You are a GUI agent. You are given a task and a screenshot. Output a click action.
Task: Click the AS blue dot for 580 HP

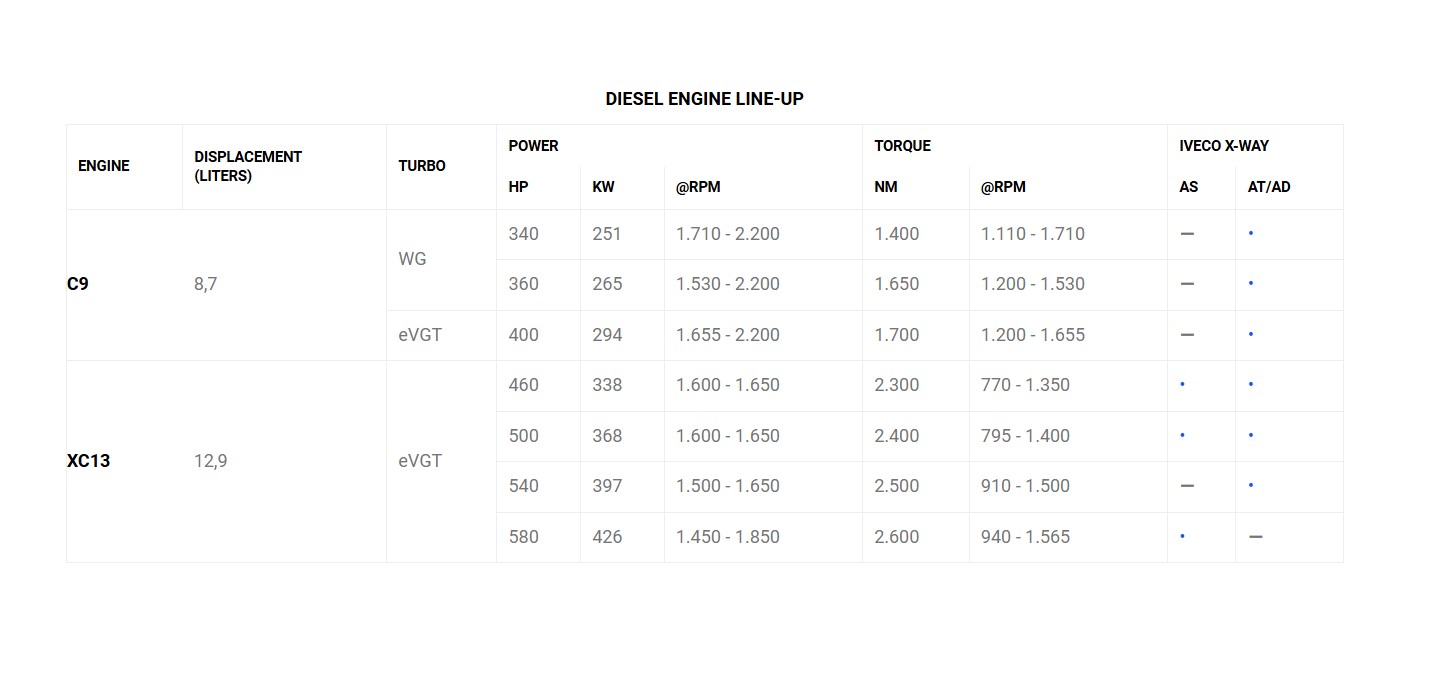point(1182,537)
